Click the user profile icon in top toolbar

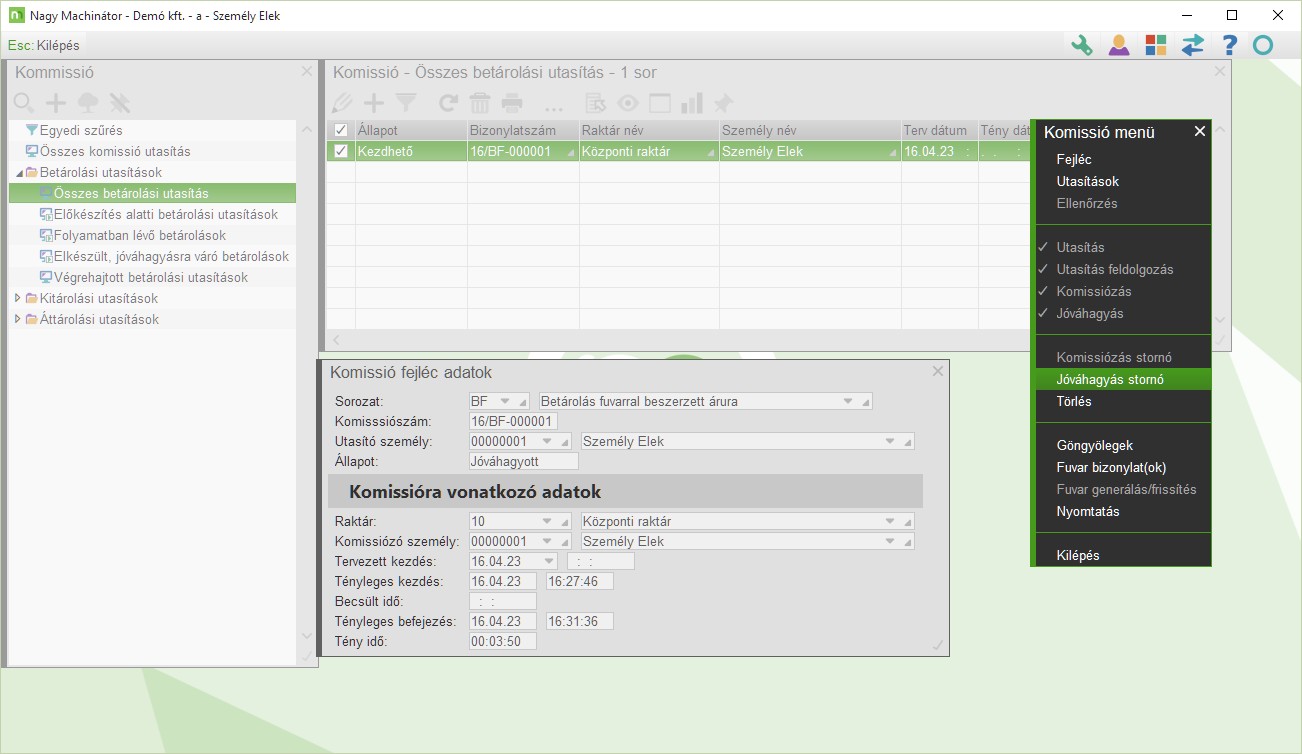point(1119,45)
